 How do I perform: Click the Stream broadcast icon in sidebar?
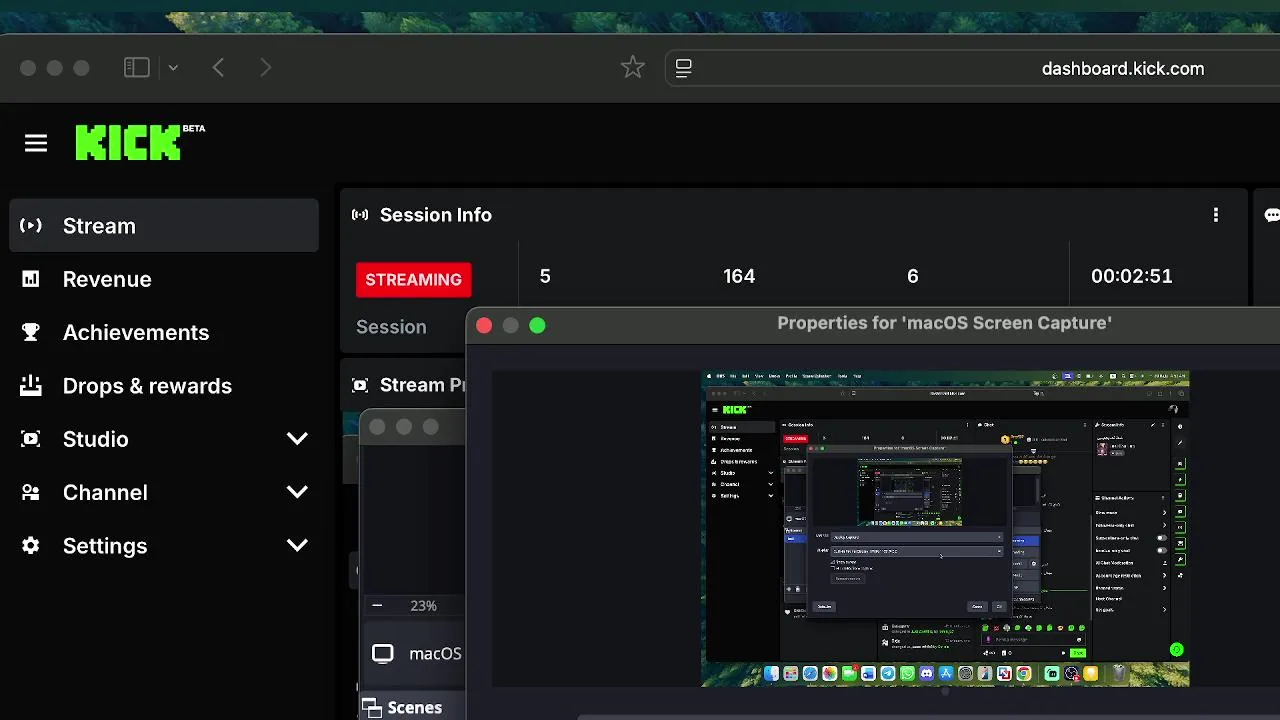[x=31, y=225]
